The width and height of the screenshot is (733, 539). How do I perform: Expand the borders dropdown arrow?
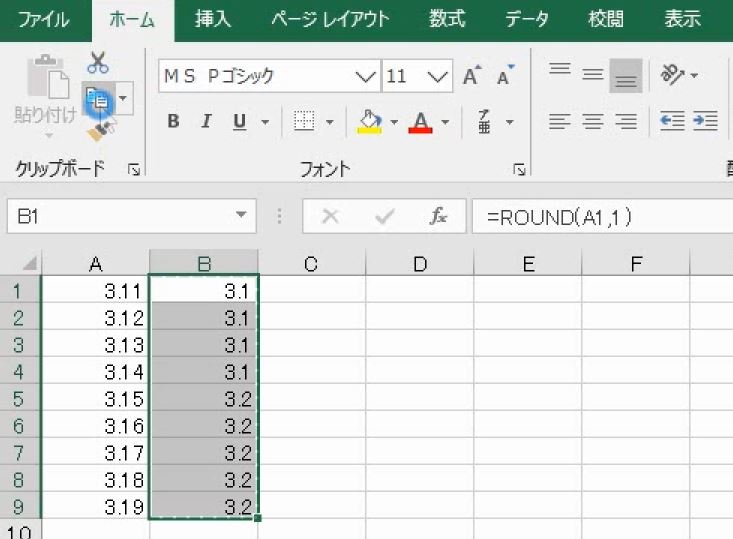330,122
